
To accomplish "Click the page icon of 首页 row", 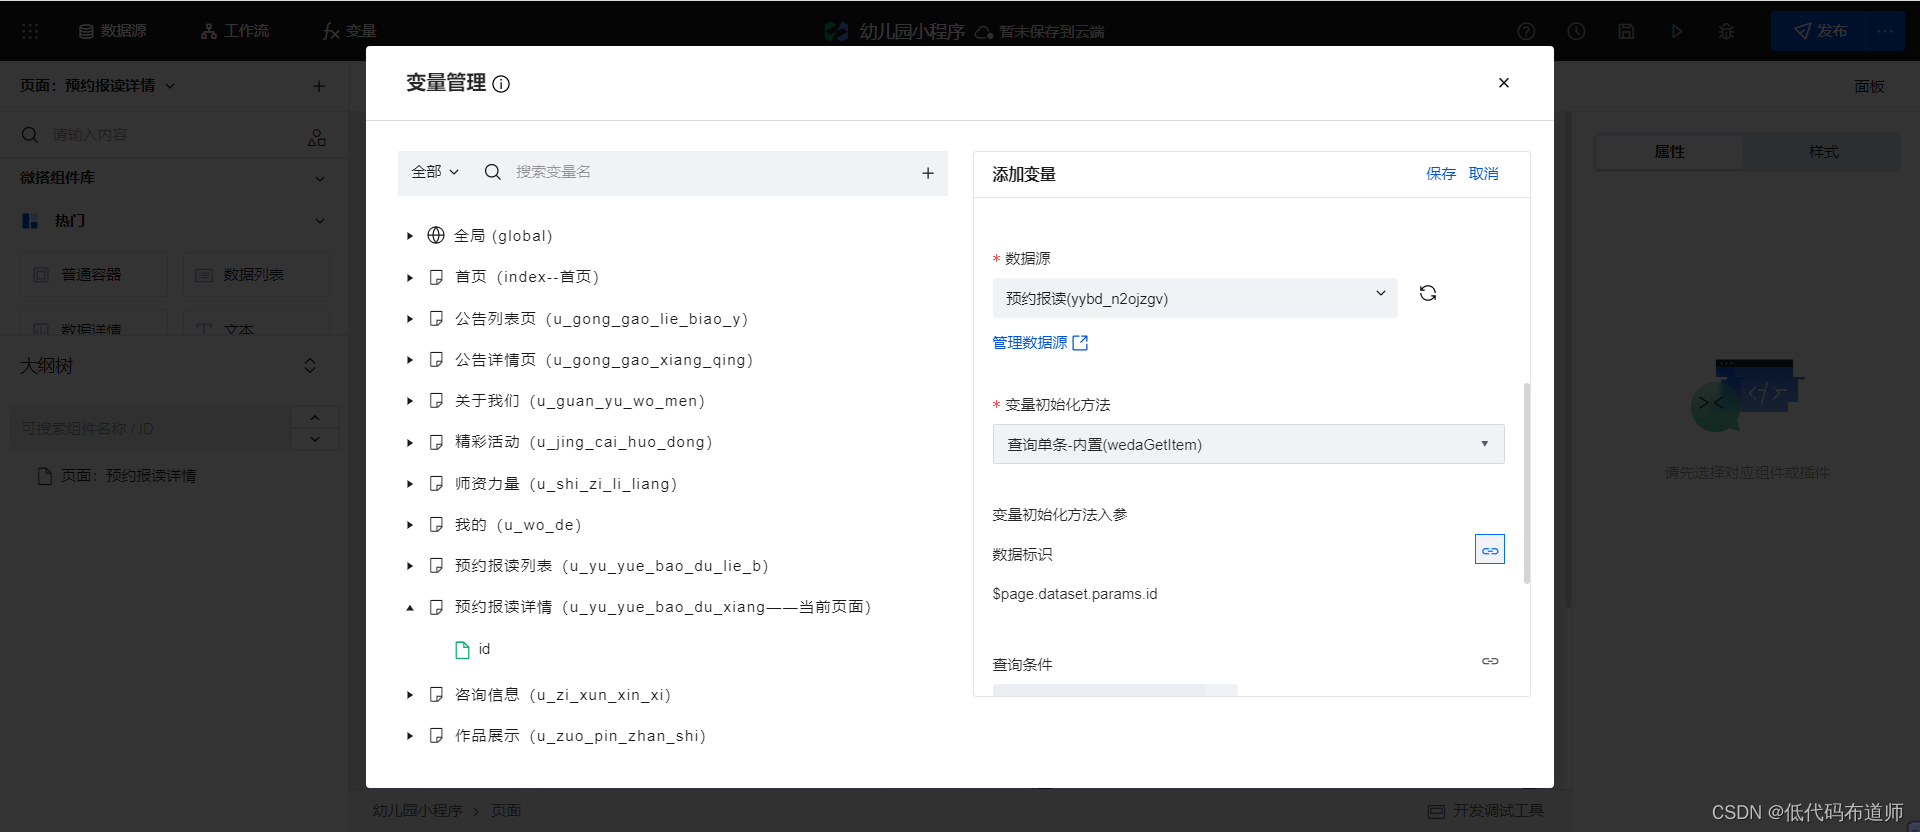I will pos(436,277).
